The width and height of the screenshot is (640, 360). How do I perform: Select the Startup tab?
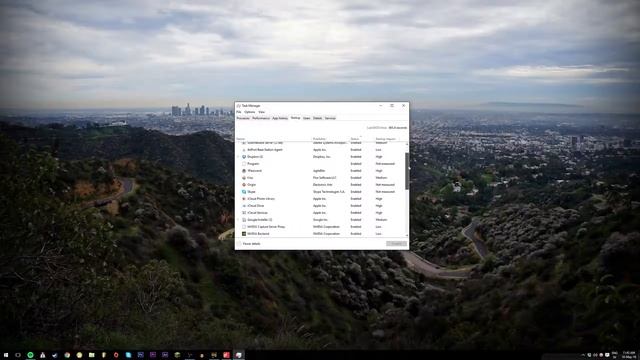pyautogui.click(x=296, y=118)
